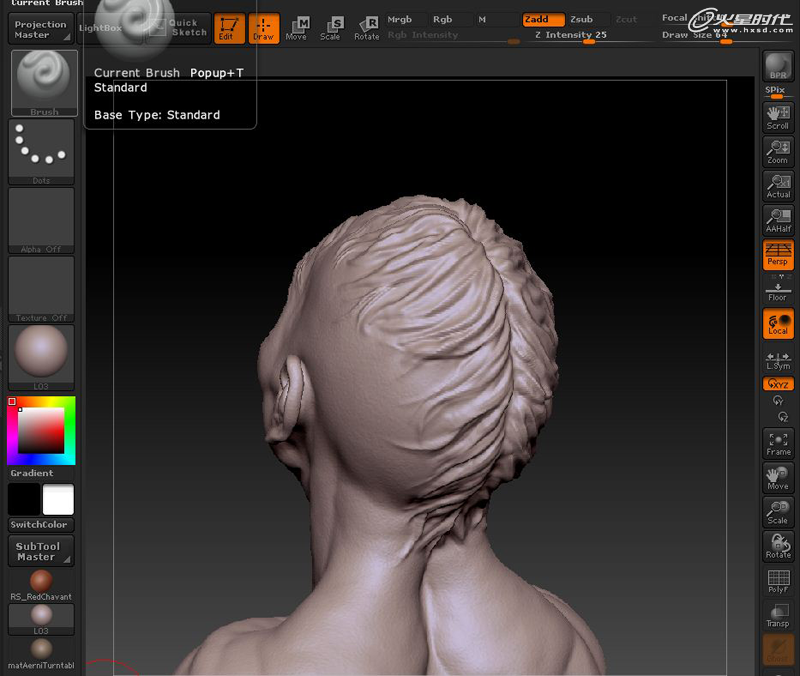800x676 pixels.
Task: Toggle L.Sym local symmetry
Action: click(778, 360)
